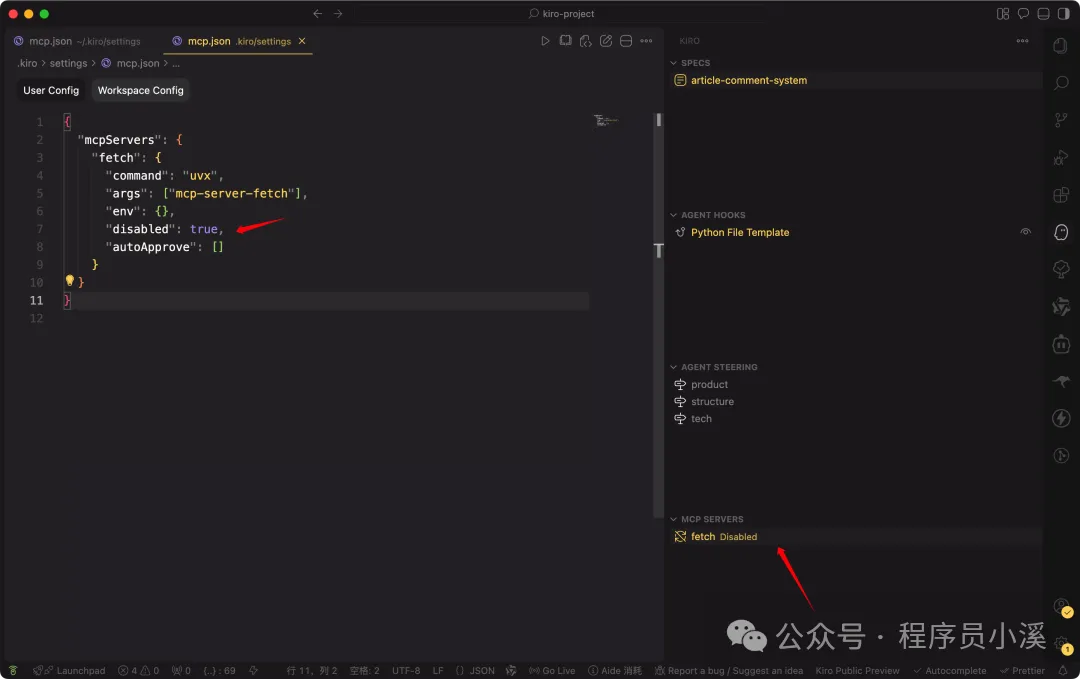Click the 行 11, 列 2 cursor position indicator

[312, 671]
